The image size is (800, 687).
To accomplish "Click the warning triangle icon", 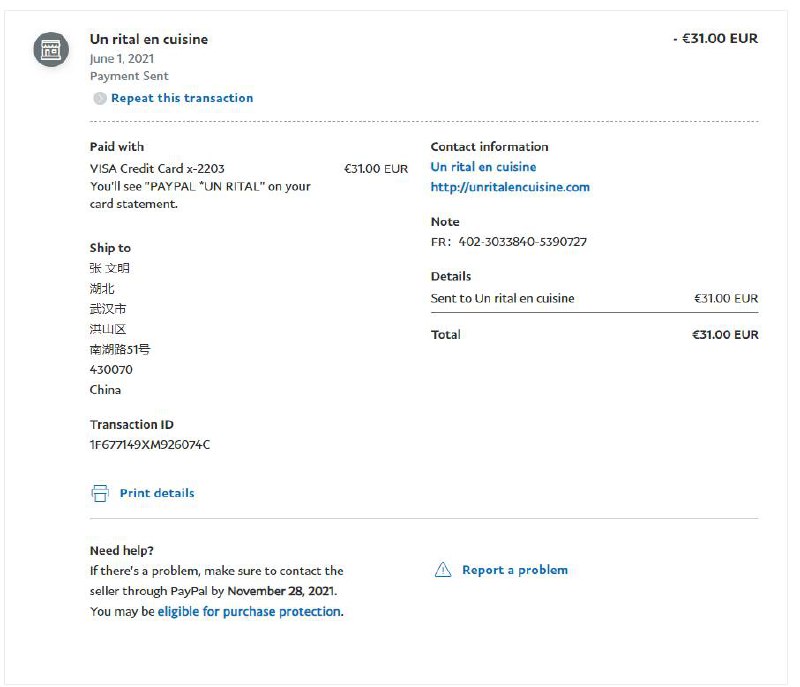I will pos(443,570).
